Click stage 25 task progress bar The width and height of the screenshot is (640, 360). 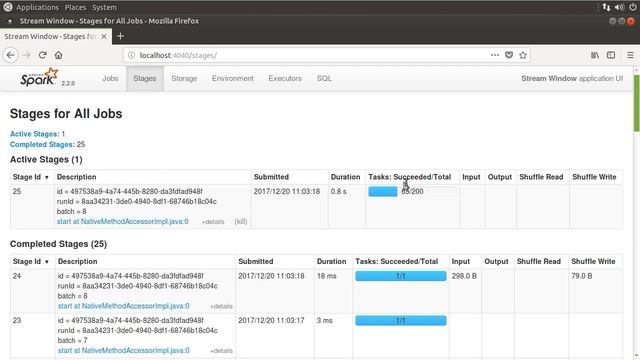click(x=412, y=191)
